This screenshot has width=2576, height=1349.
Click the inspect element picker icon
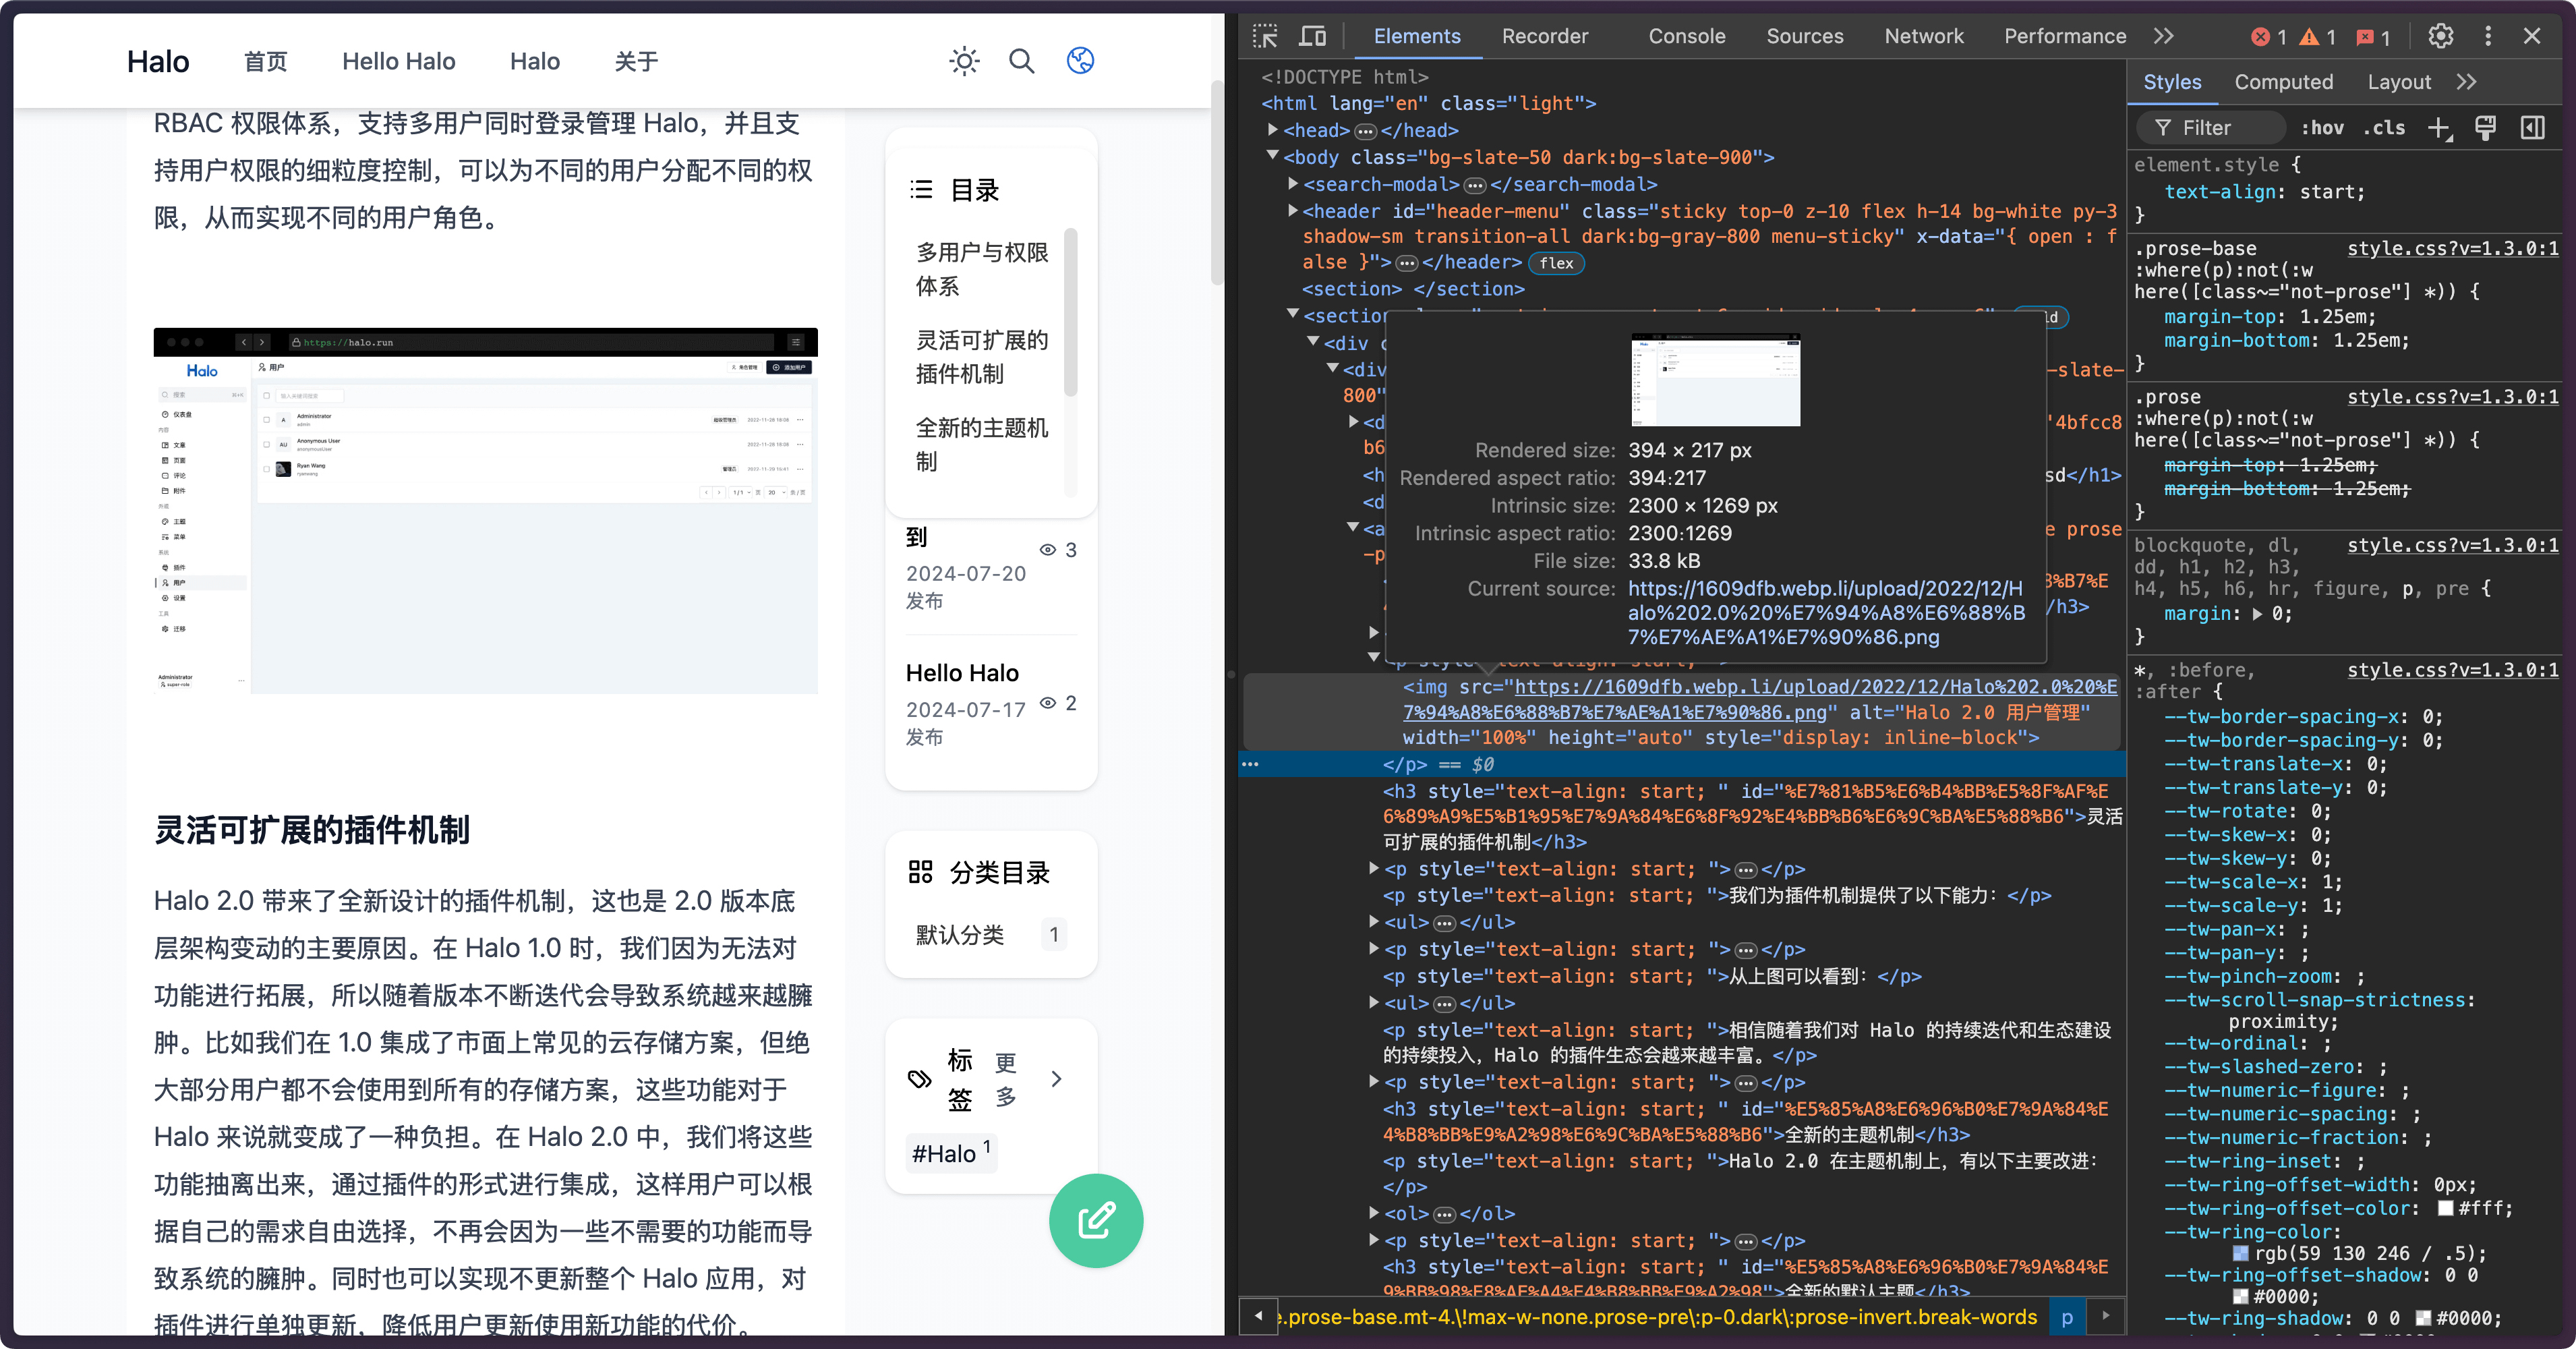click(x=1265, y=36)
